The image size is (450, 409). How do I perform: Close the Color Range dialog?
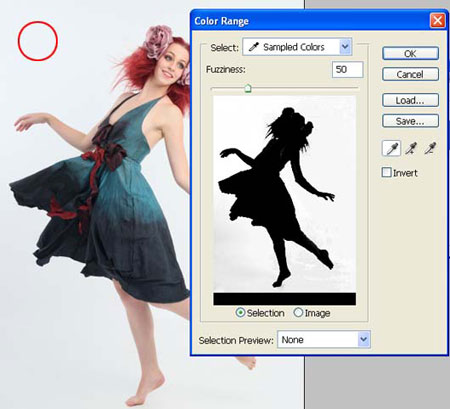438,21
